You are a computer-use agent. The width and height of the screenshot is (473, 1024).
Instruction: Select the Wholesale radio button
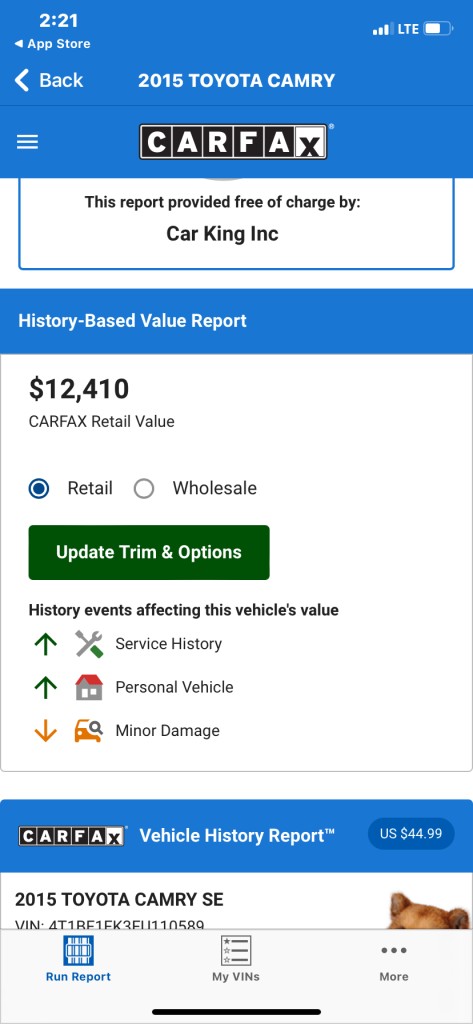pyautogui.click(x=144, y=488)
